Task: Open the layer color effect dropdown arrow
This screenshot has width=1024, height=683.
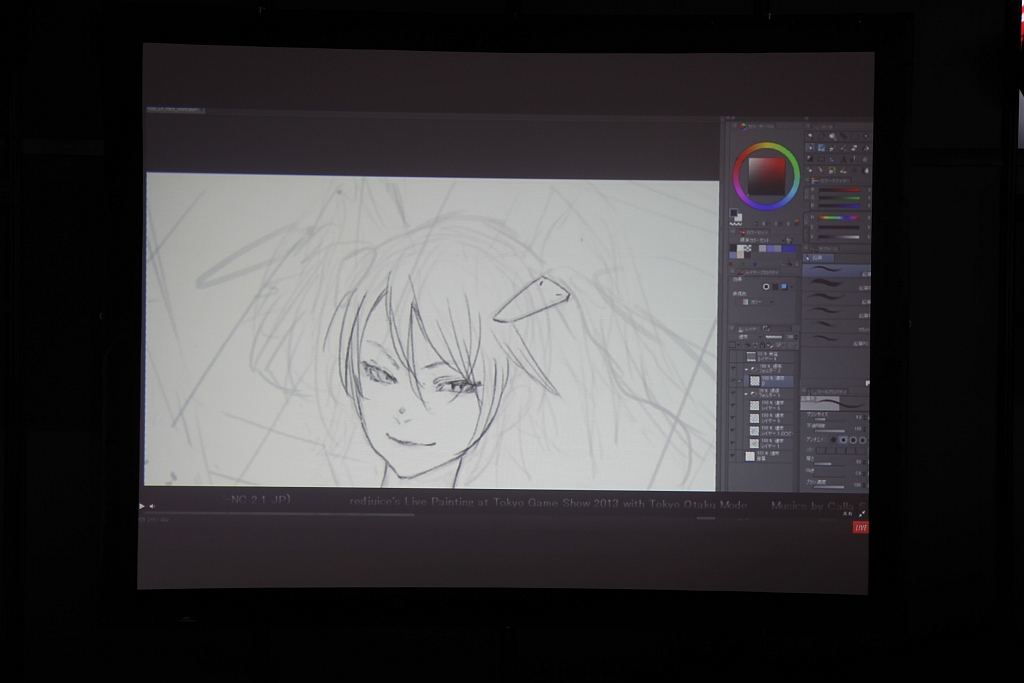Action: [792, 287]
